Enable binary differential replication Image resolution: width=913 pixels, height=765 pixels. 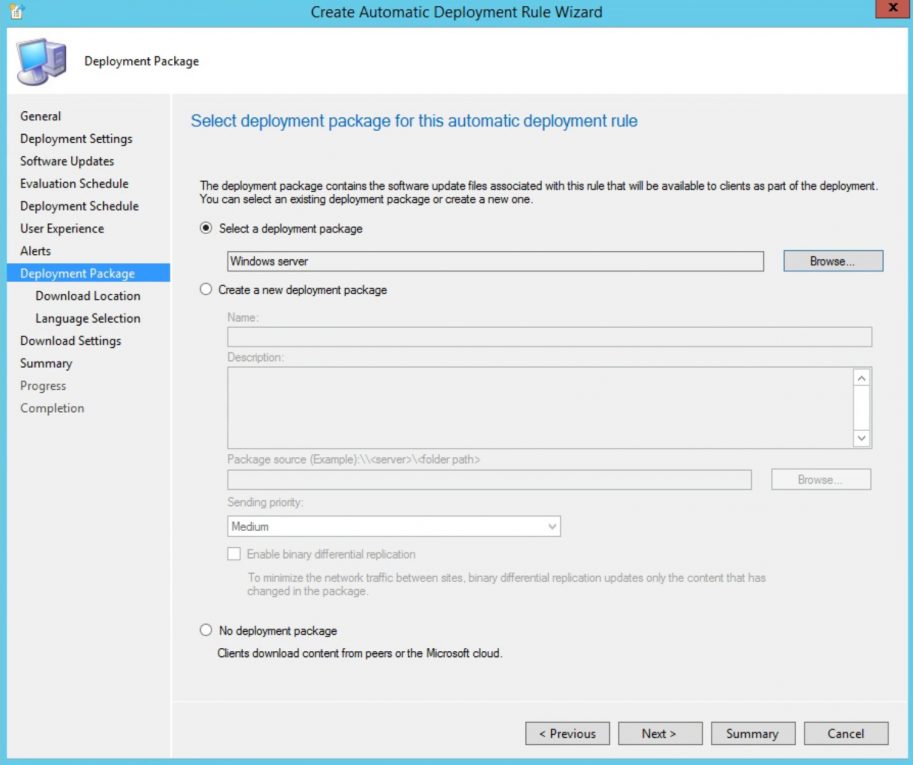[233, 553]
